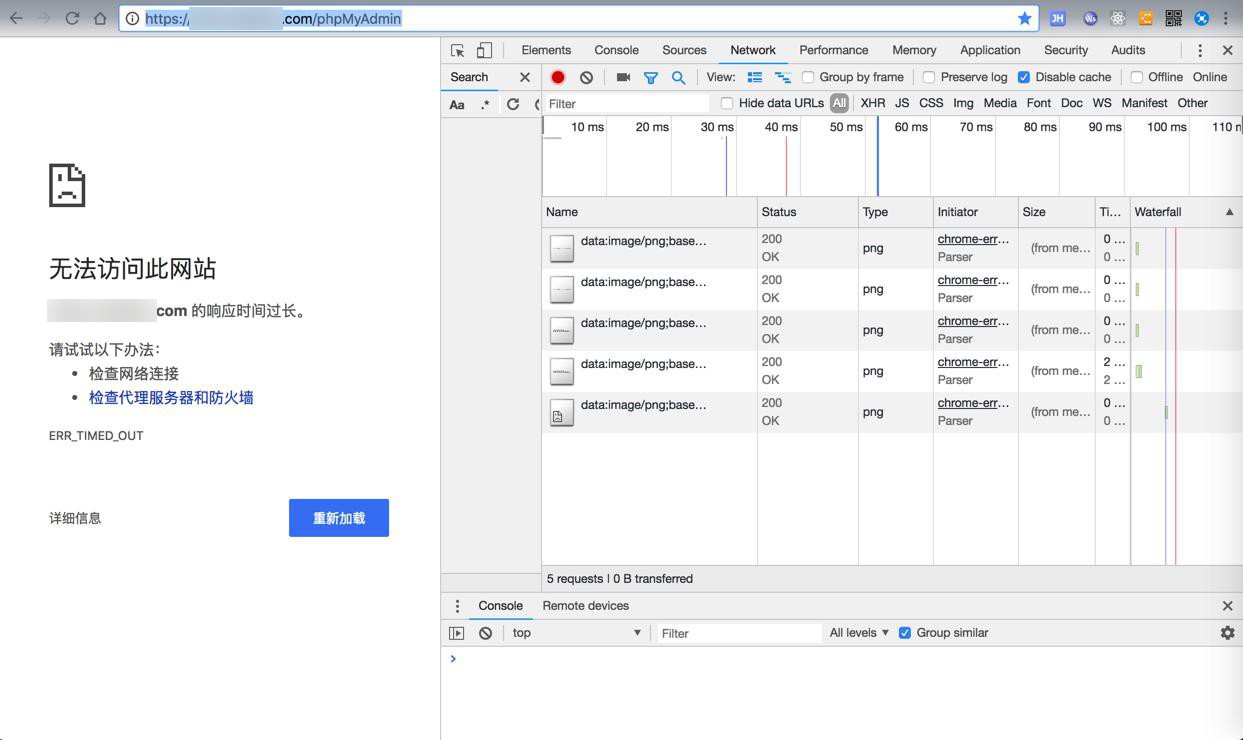Open the QR code extension icon
This screenshot has width=1243, height=740.
1173,18
